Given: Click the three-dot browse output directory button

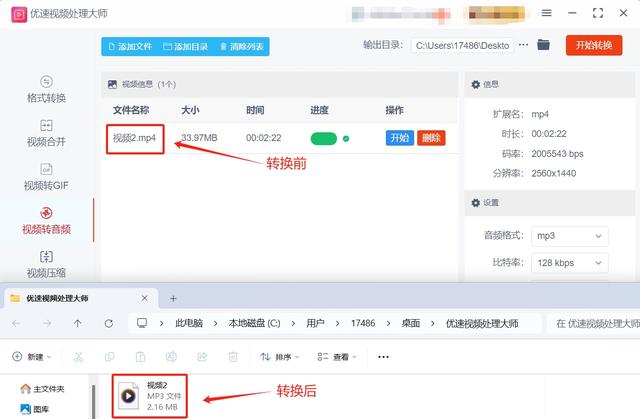Looking at the screenshot, I should (523, 45).
